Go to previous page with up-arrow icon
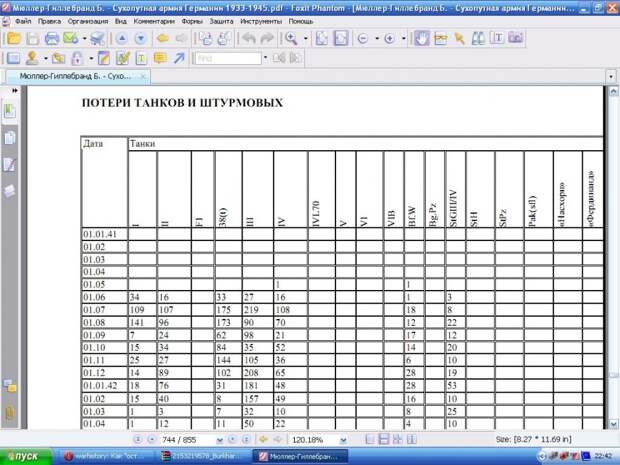This screenshot has height=465, width=620. [122, 38]
